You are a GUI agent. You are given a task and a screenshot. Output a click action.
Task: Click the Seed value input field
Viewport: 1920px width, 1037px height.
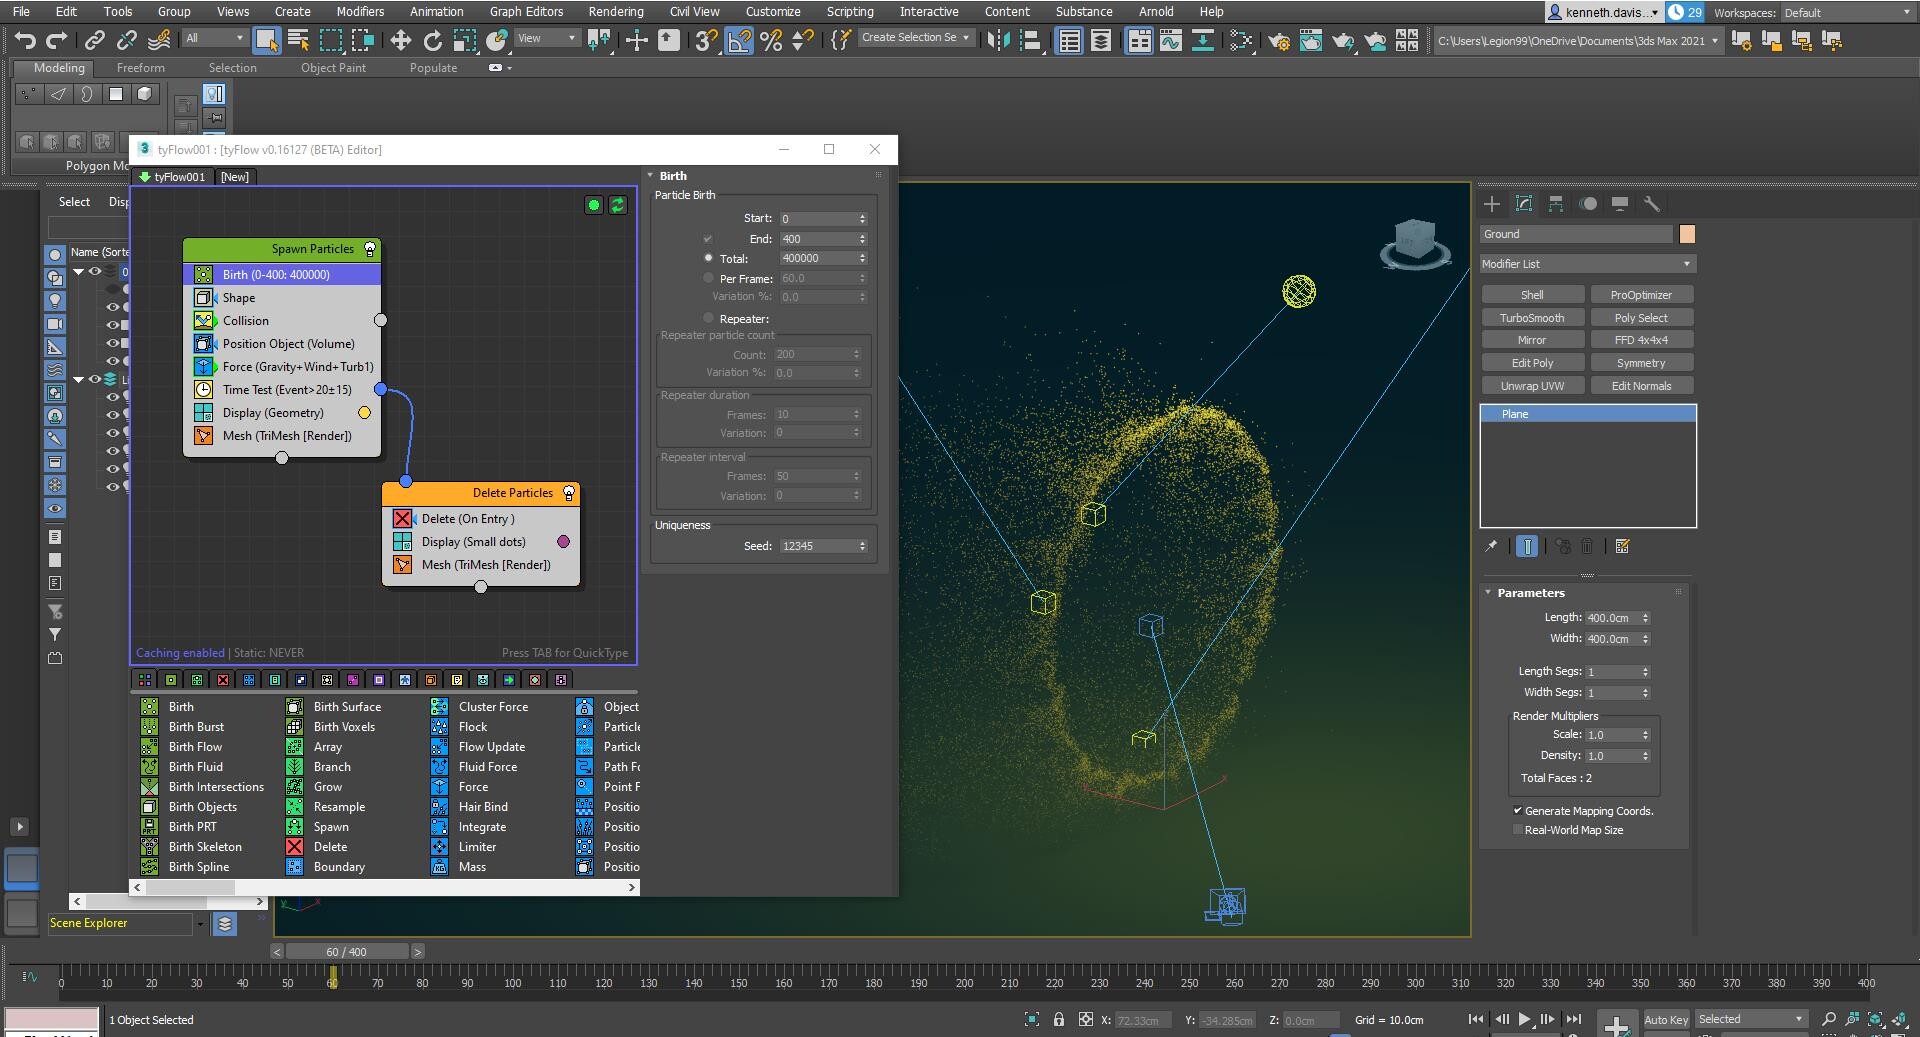818,546
